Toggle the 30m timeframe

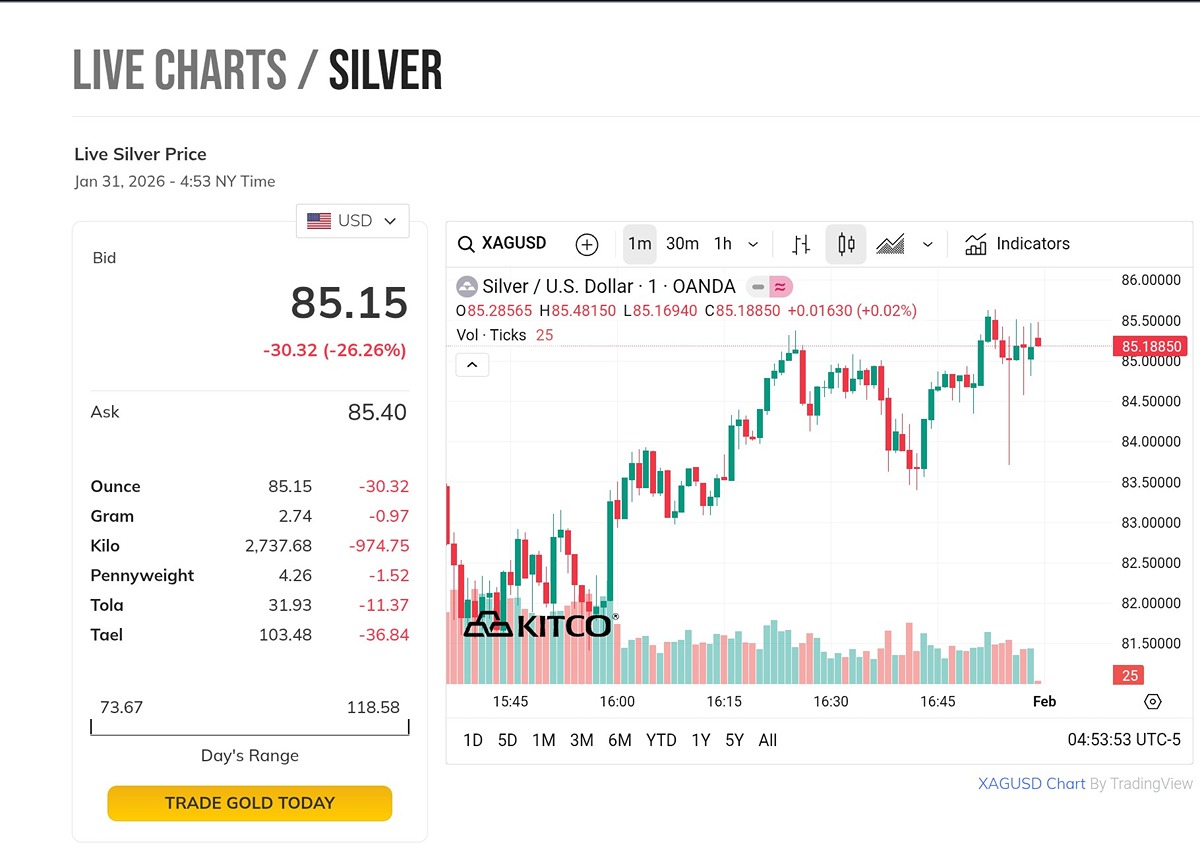(x=682, y=244)
